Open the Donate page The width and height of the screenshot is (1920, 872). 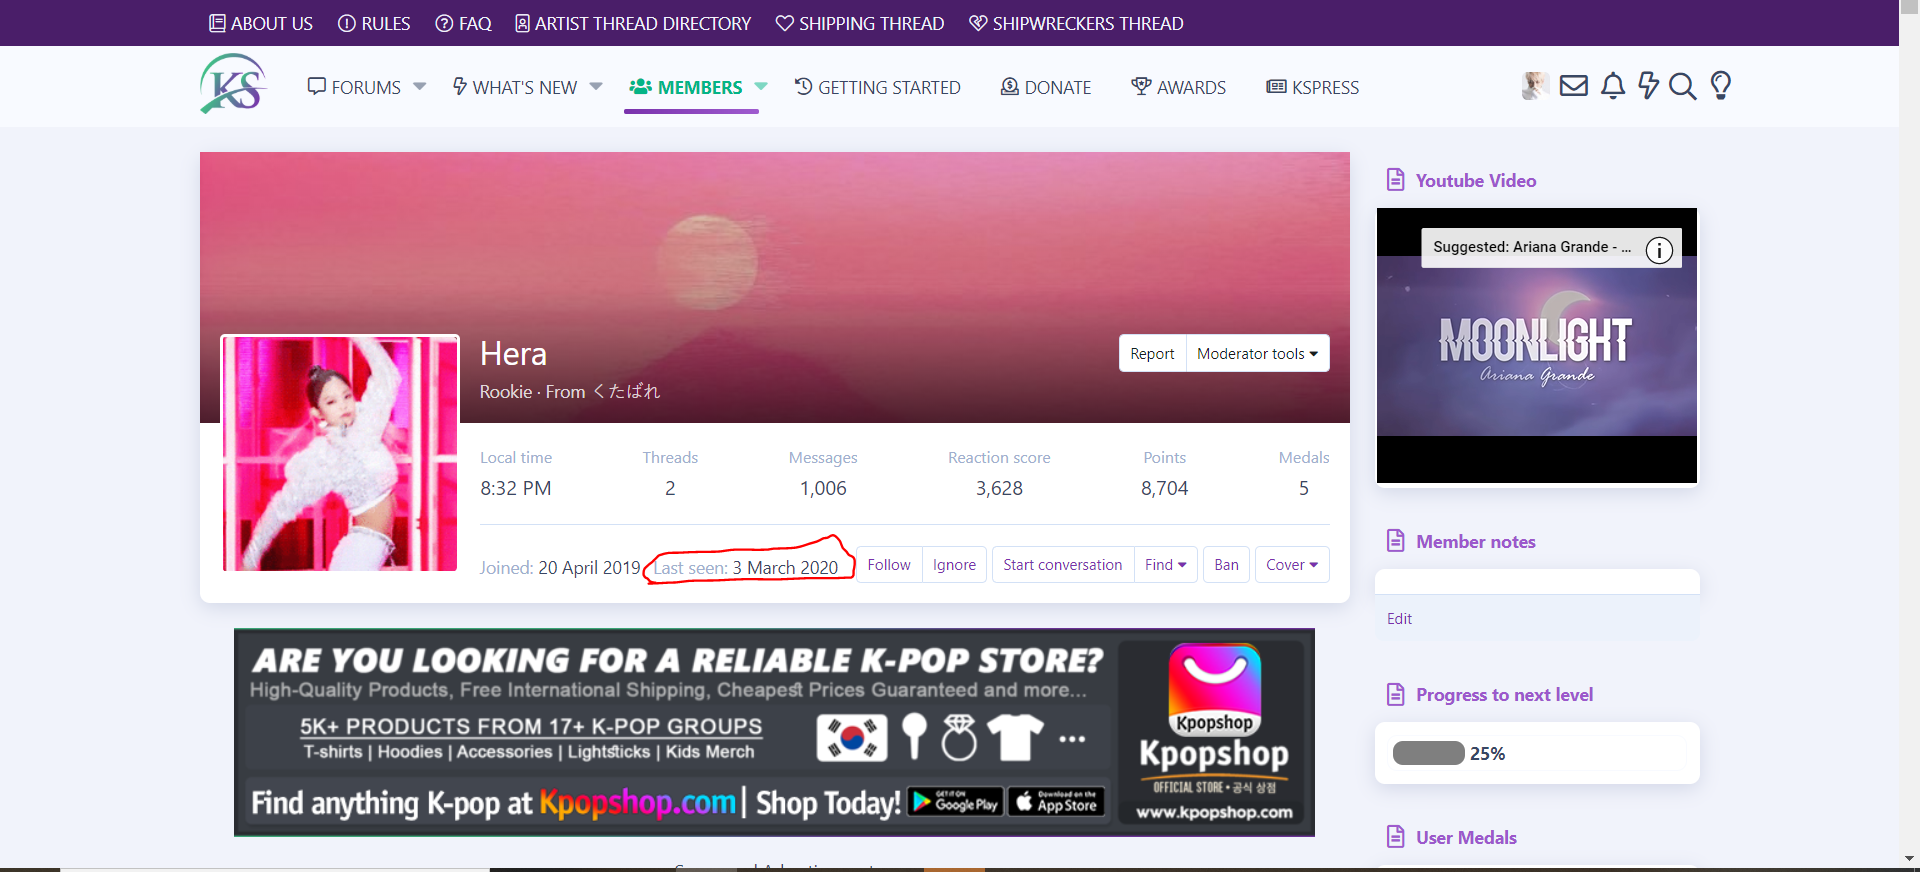pyautogui.click(x=1046, y=87)
